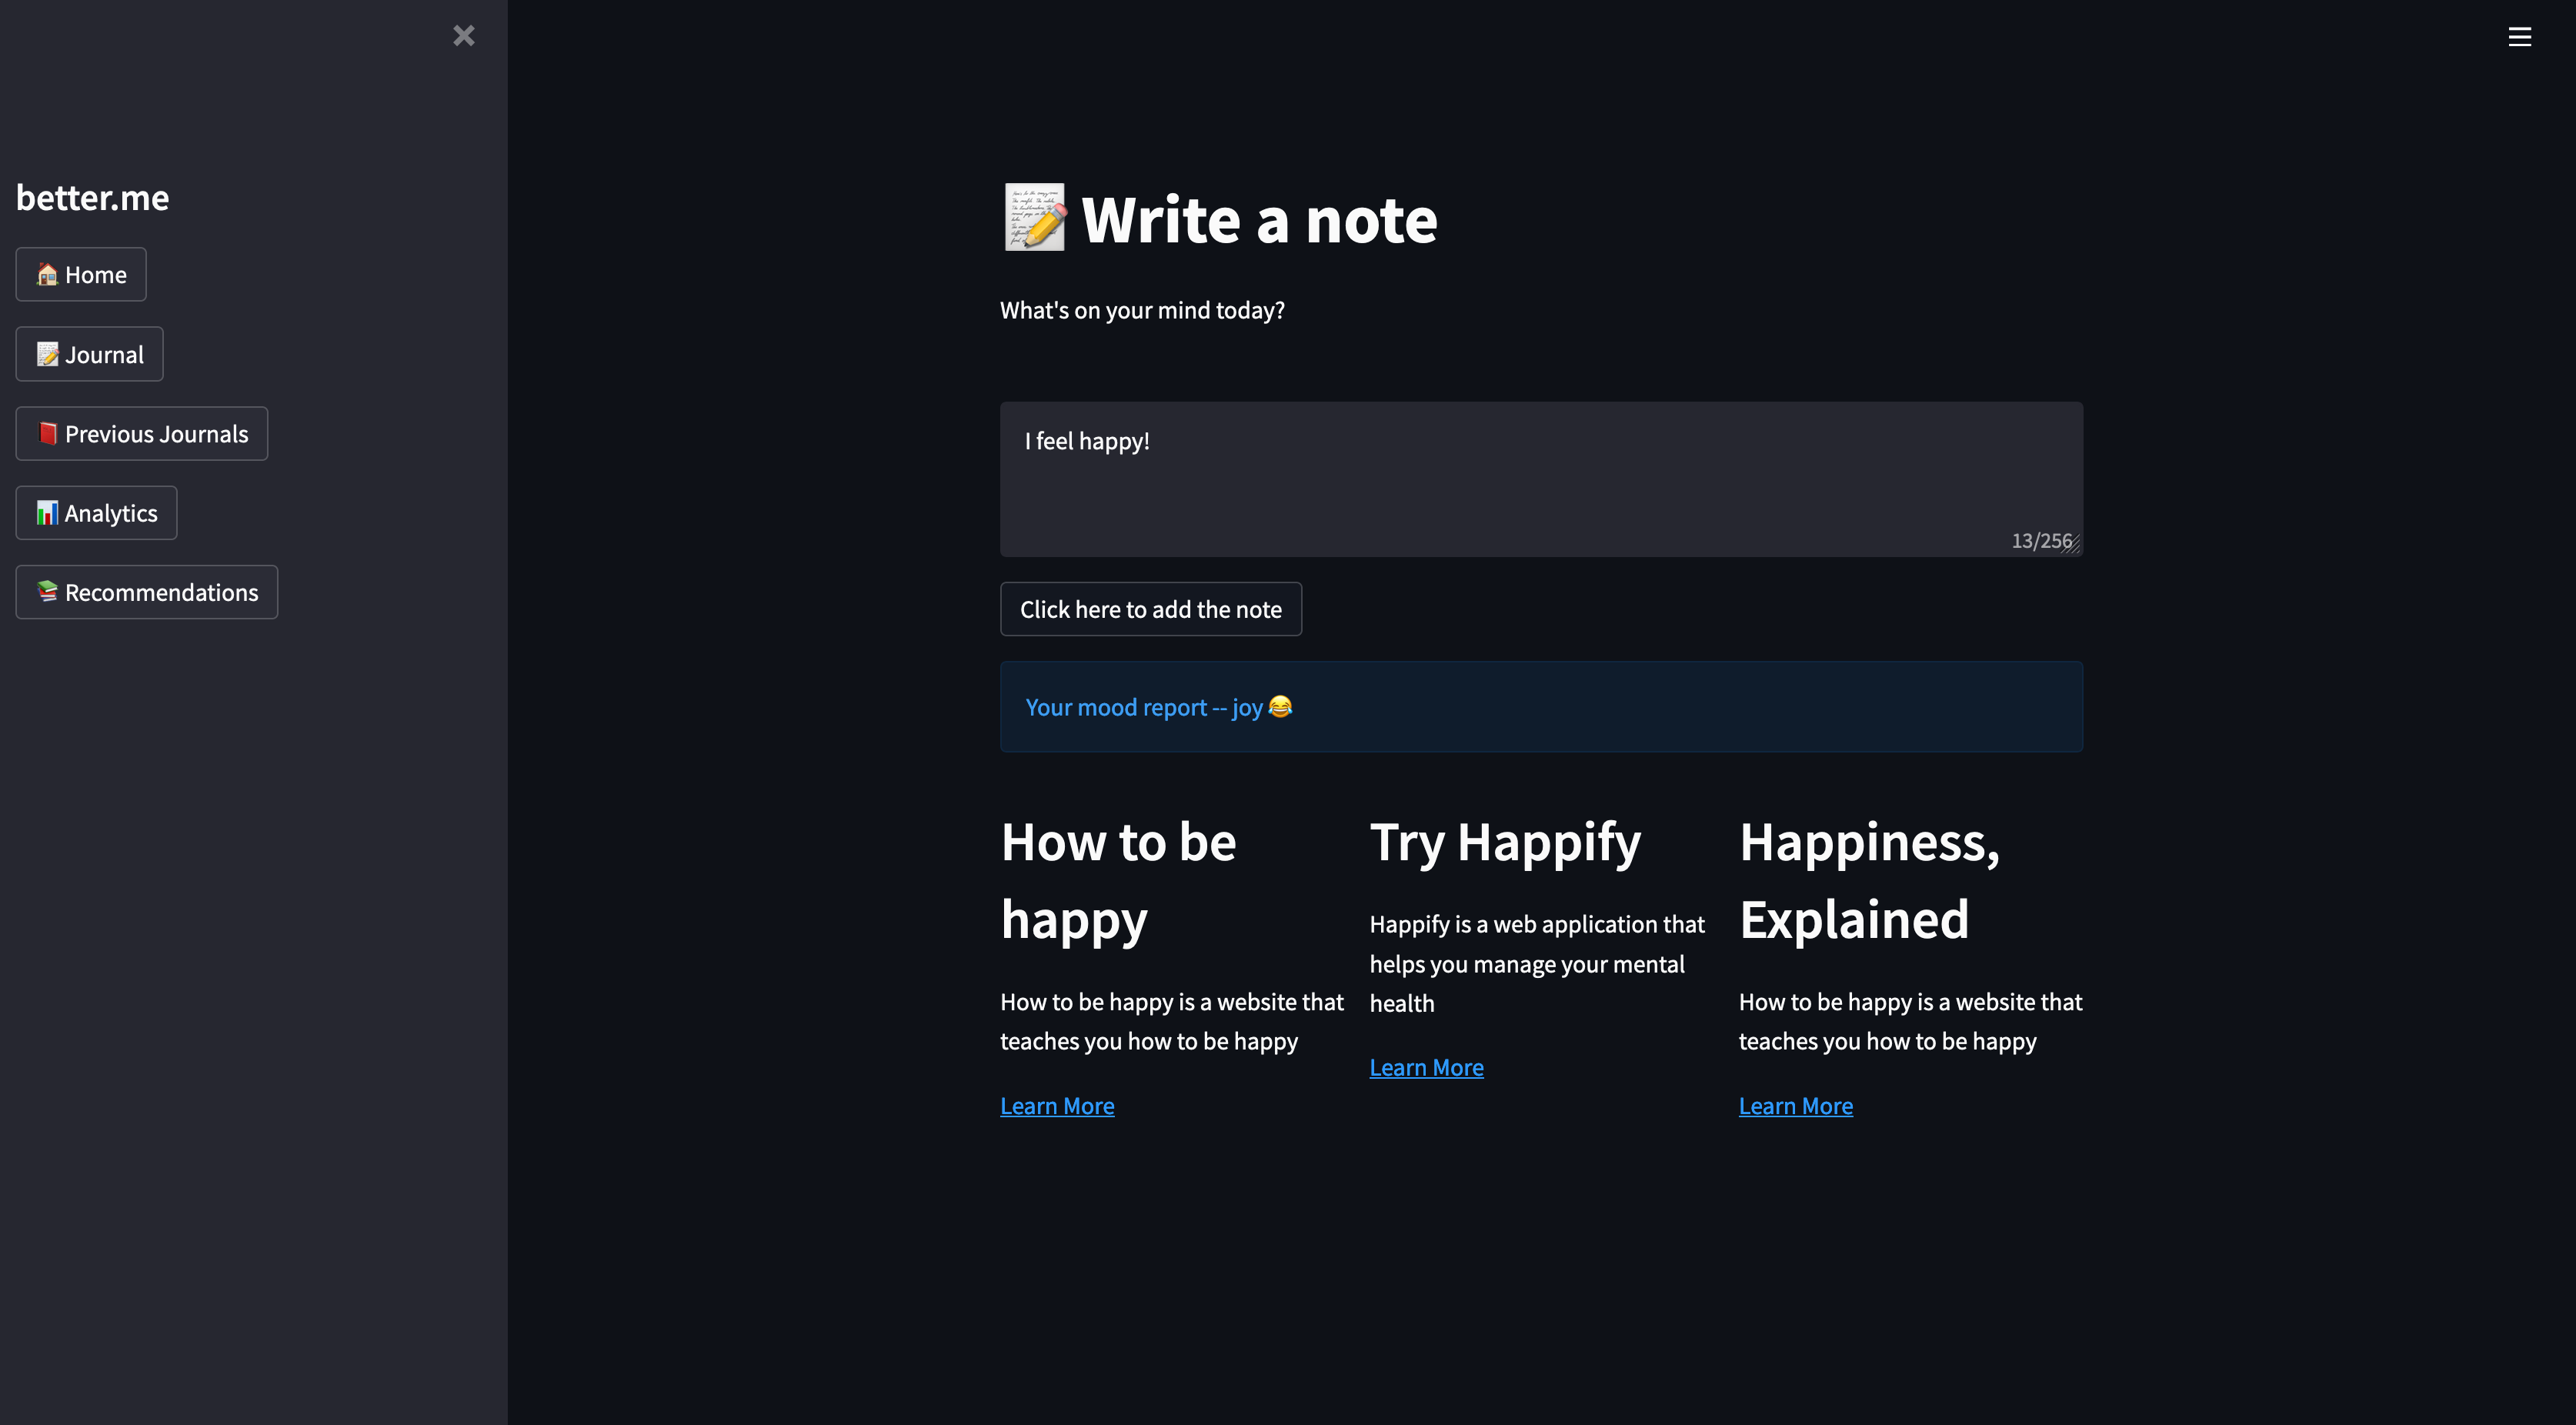Open Learn More under Happiness, Explained
Image resolution: width=2576 pixels, height=1425 pixels.
coord(1795,1106)
